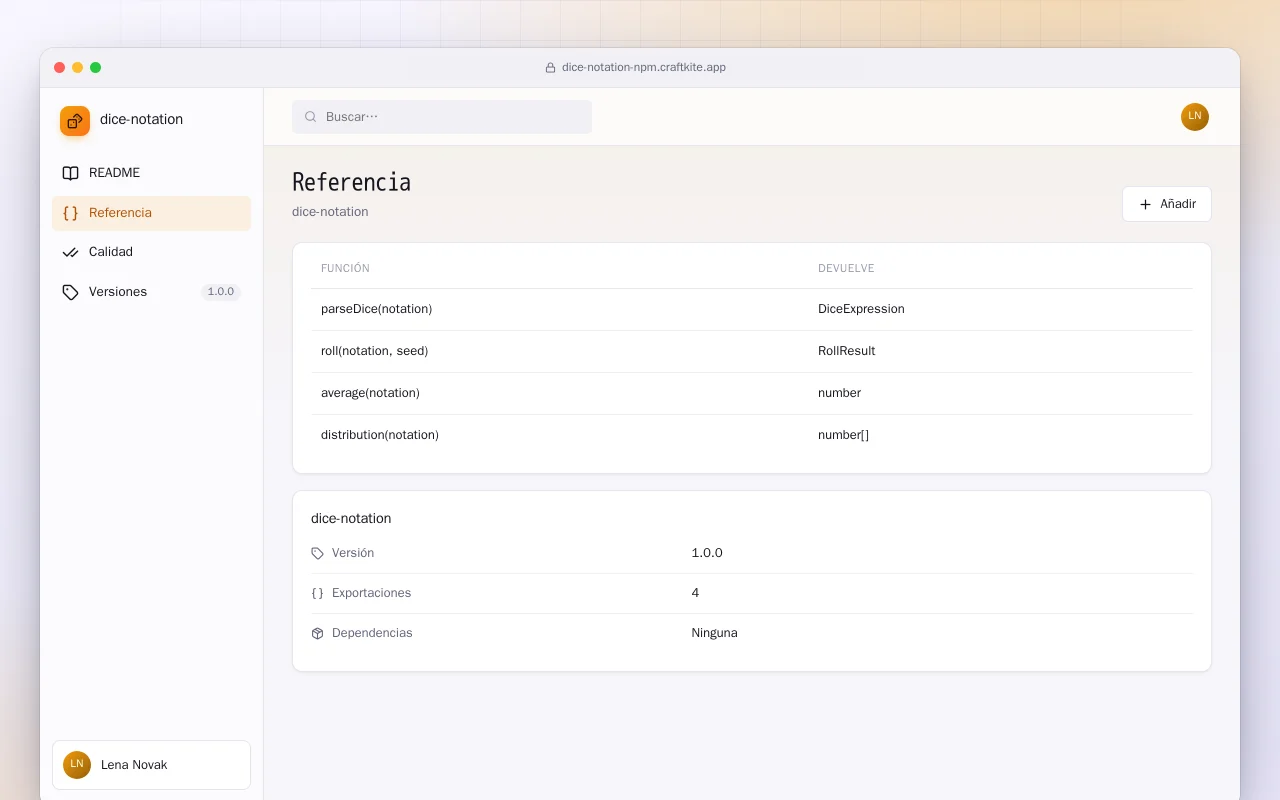
Task: Click the dice-notation-npm.craftkite.app address bar
Action: coord(636,68)
